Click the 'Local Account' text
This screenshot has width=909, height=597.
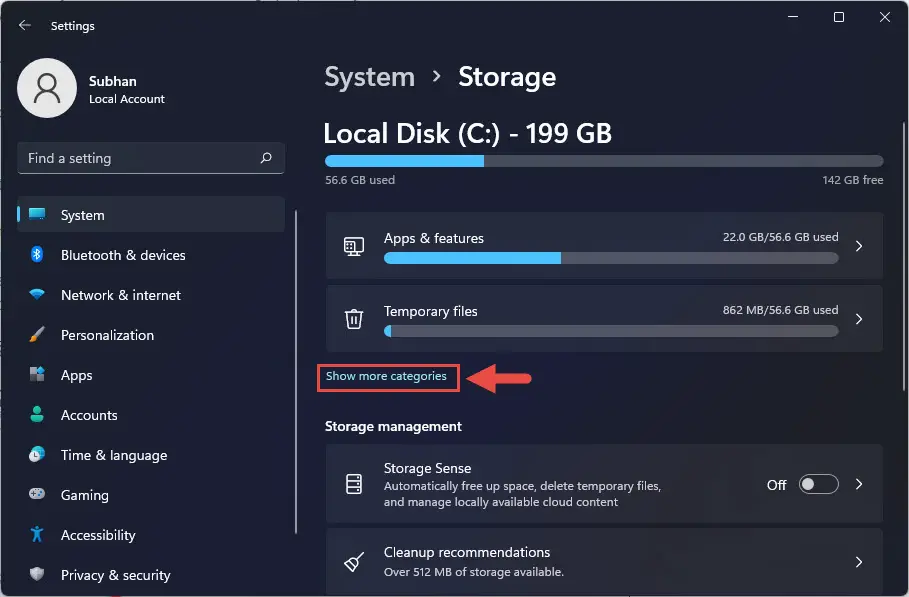pyautogui.click(x=126, y=99)
